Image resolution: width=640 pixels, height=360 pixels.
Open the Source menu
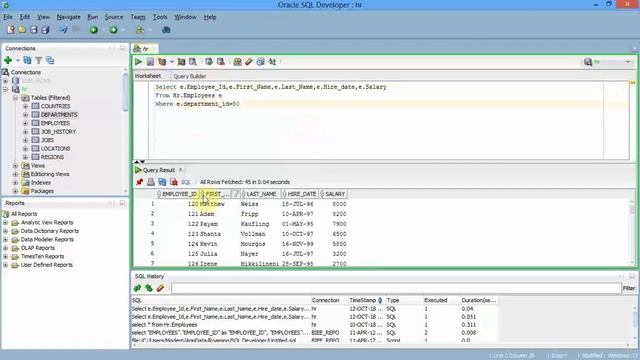pos(113,17)
